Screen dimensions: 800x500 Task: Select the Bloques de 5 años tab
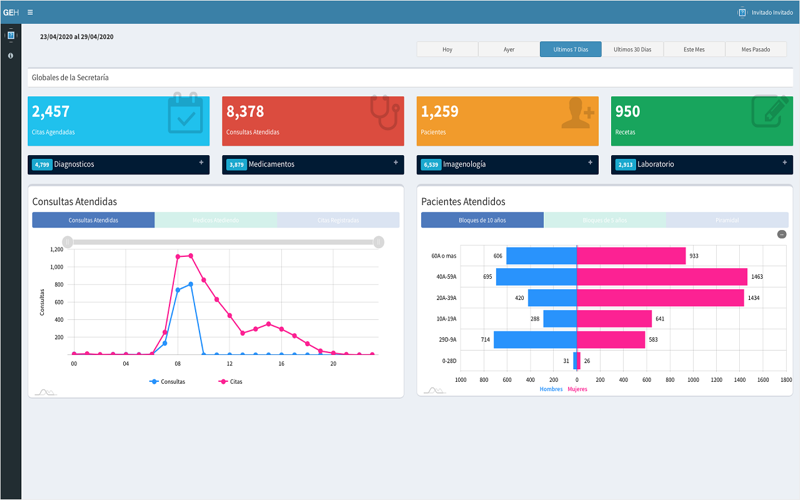point(605,220)
